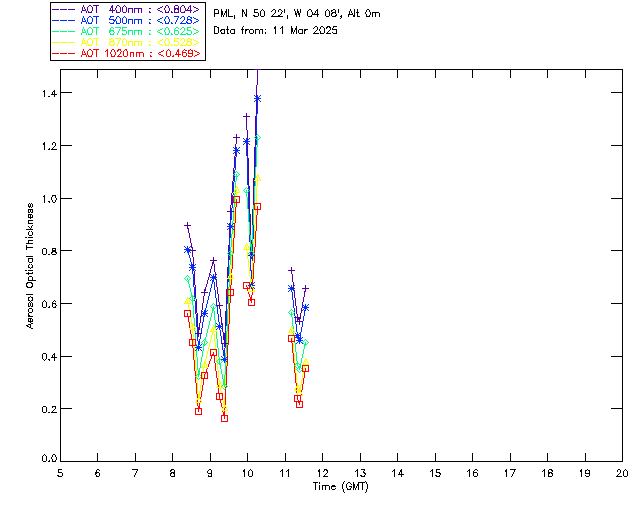Click the latest purple plus data marker
Screen dimensions: 640x512
[305, 289]
